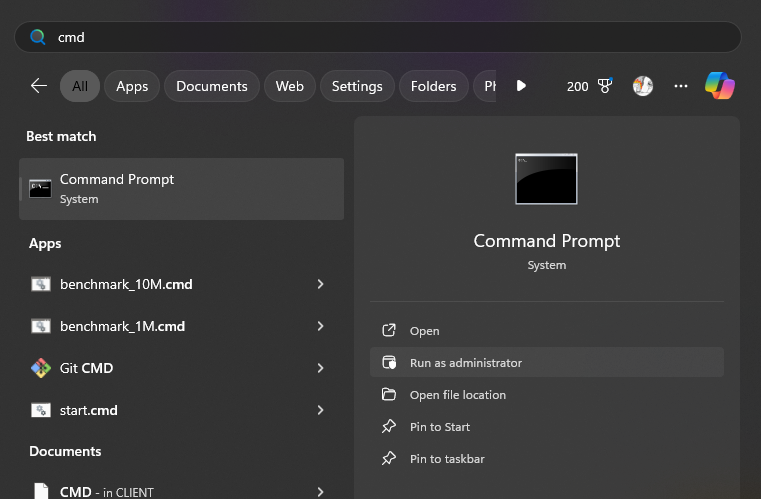Screen dimensions: 761x499
Task: Click the Copilot icon in search header
Action: coord(719,86)
